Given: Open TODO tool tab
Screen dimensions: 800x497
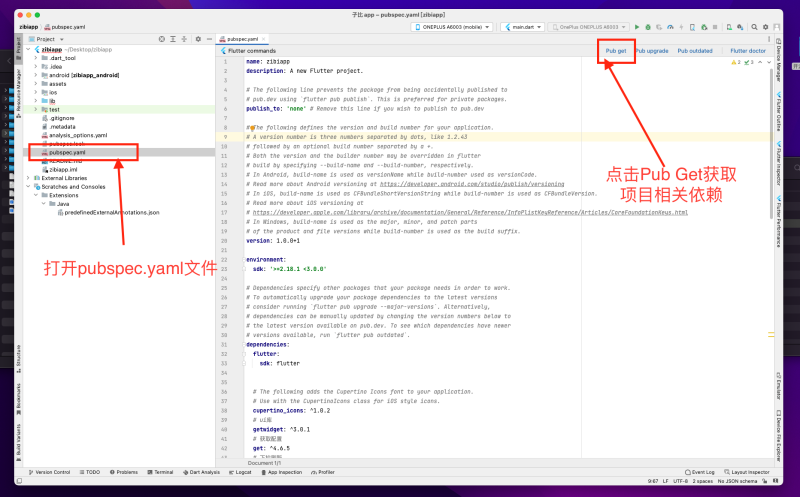Looking at the screenshot, I should [90, 473].
